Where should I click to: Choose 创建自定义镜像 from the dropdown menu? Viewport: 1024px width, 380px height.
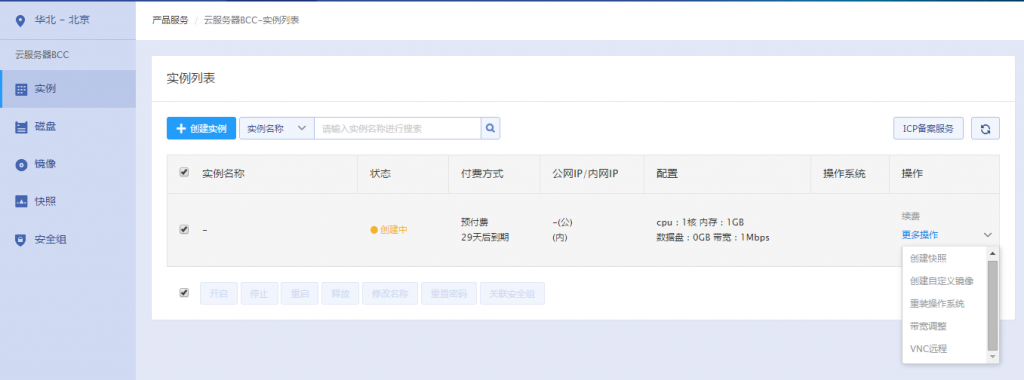[942, 281]
